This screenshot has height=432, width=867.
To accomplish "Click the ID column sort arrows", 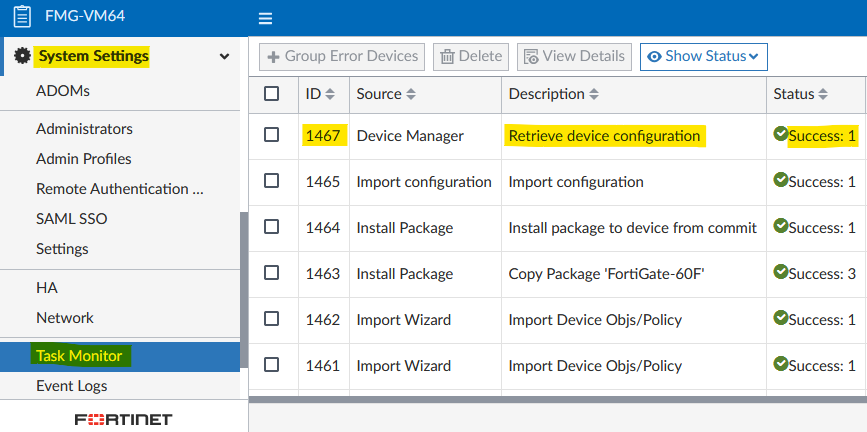I will coord(330,94).
